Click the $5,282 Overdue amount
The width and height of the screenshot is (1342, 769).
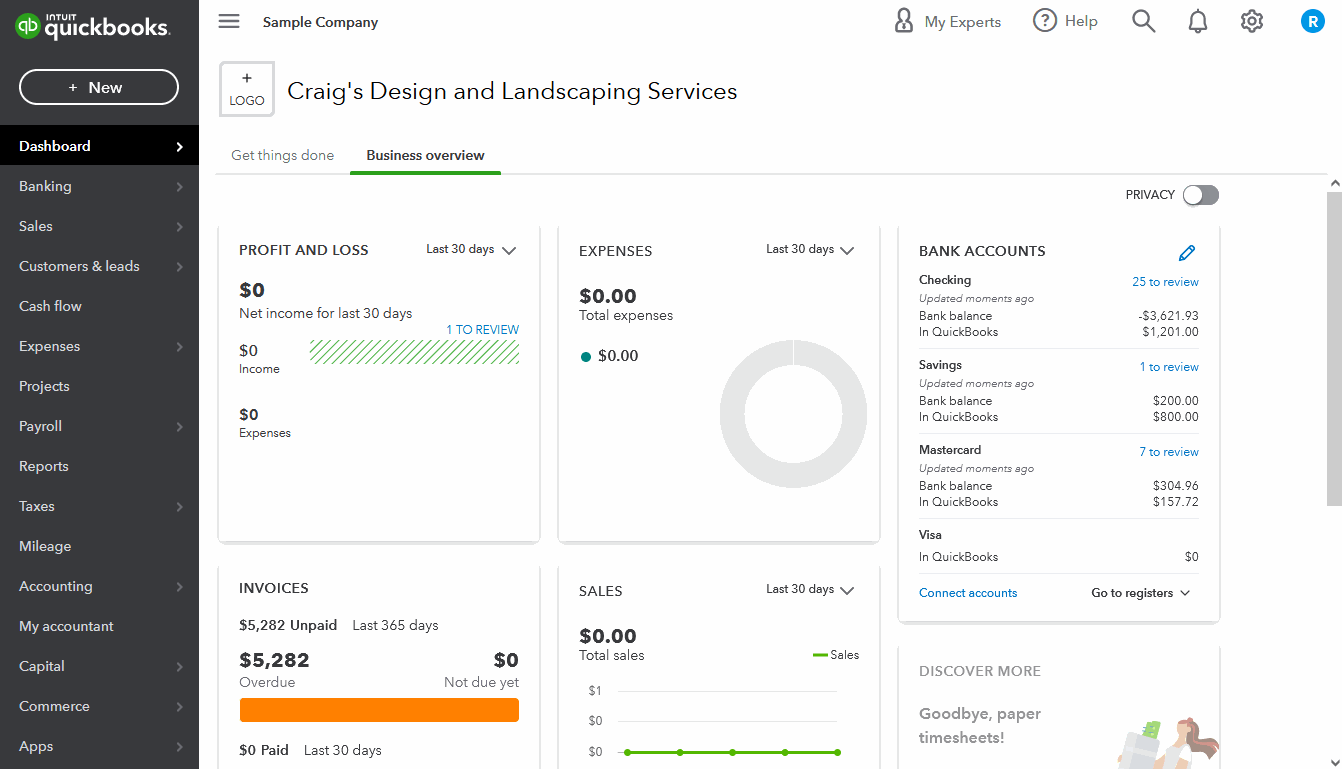[x=274, y=660]
